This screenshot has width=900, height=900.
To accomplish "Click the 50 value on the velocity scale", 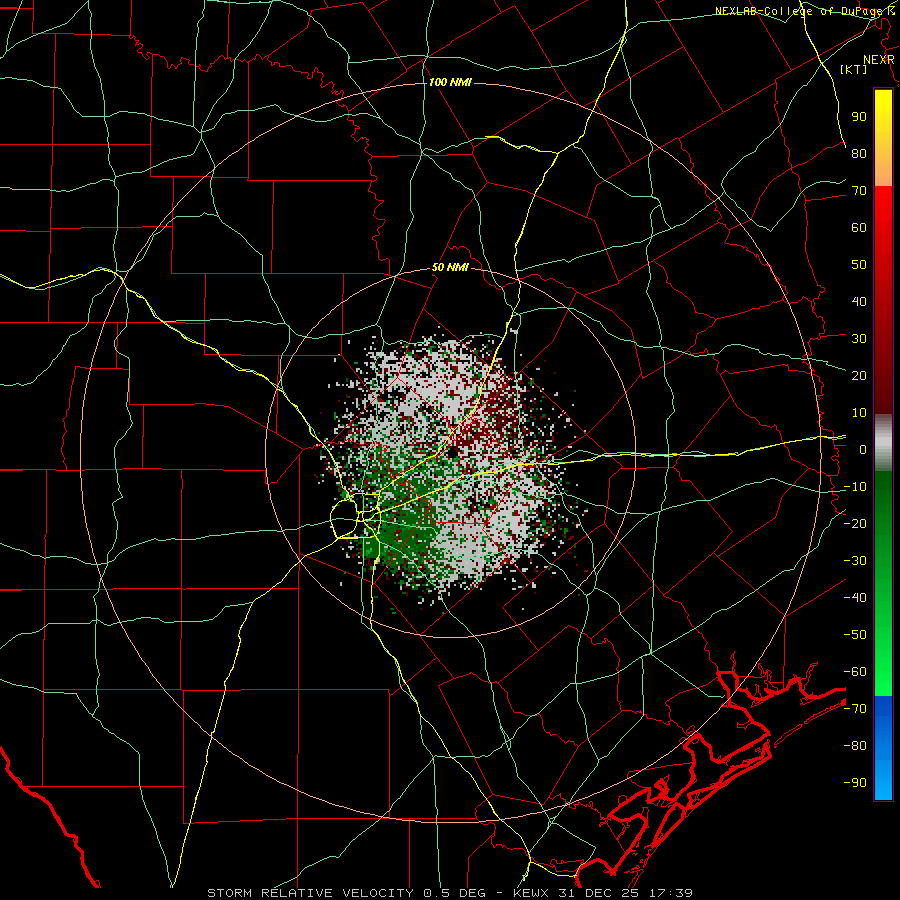I will click(859, 265).
